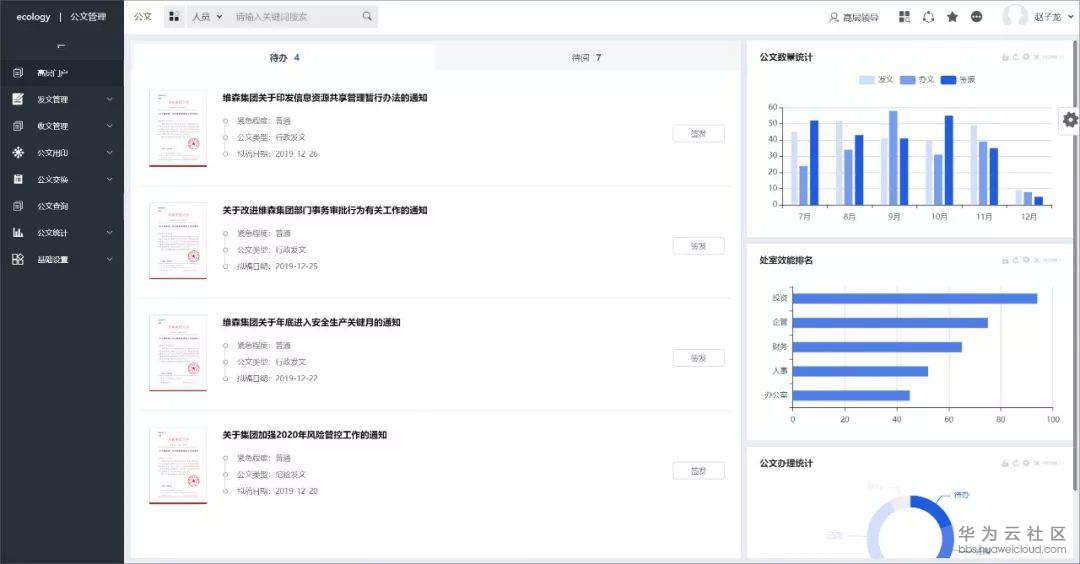
Task: Refresh the 公文数量统计 panel
Action: point(1015,57)
